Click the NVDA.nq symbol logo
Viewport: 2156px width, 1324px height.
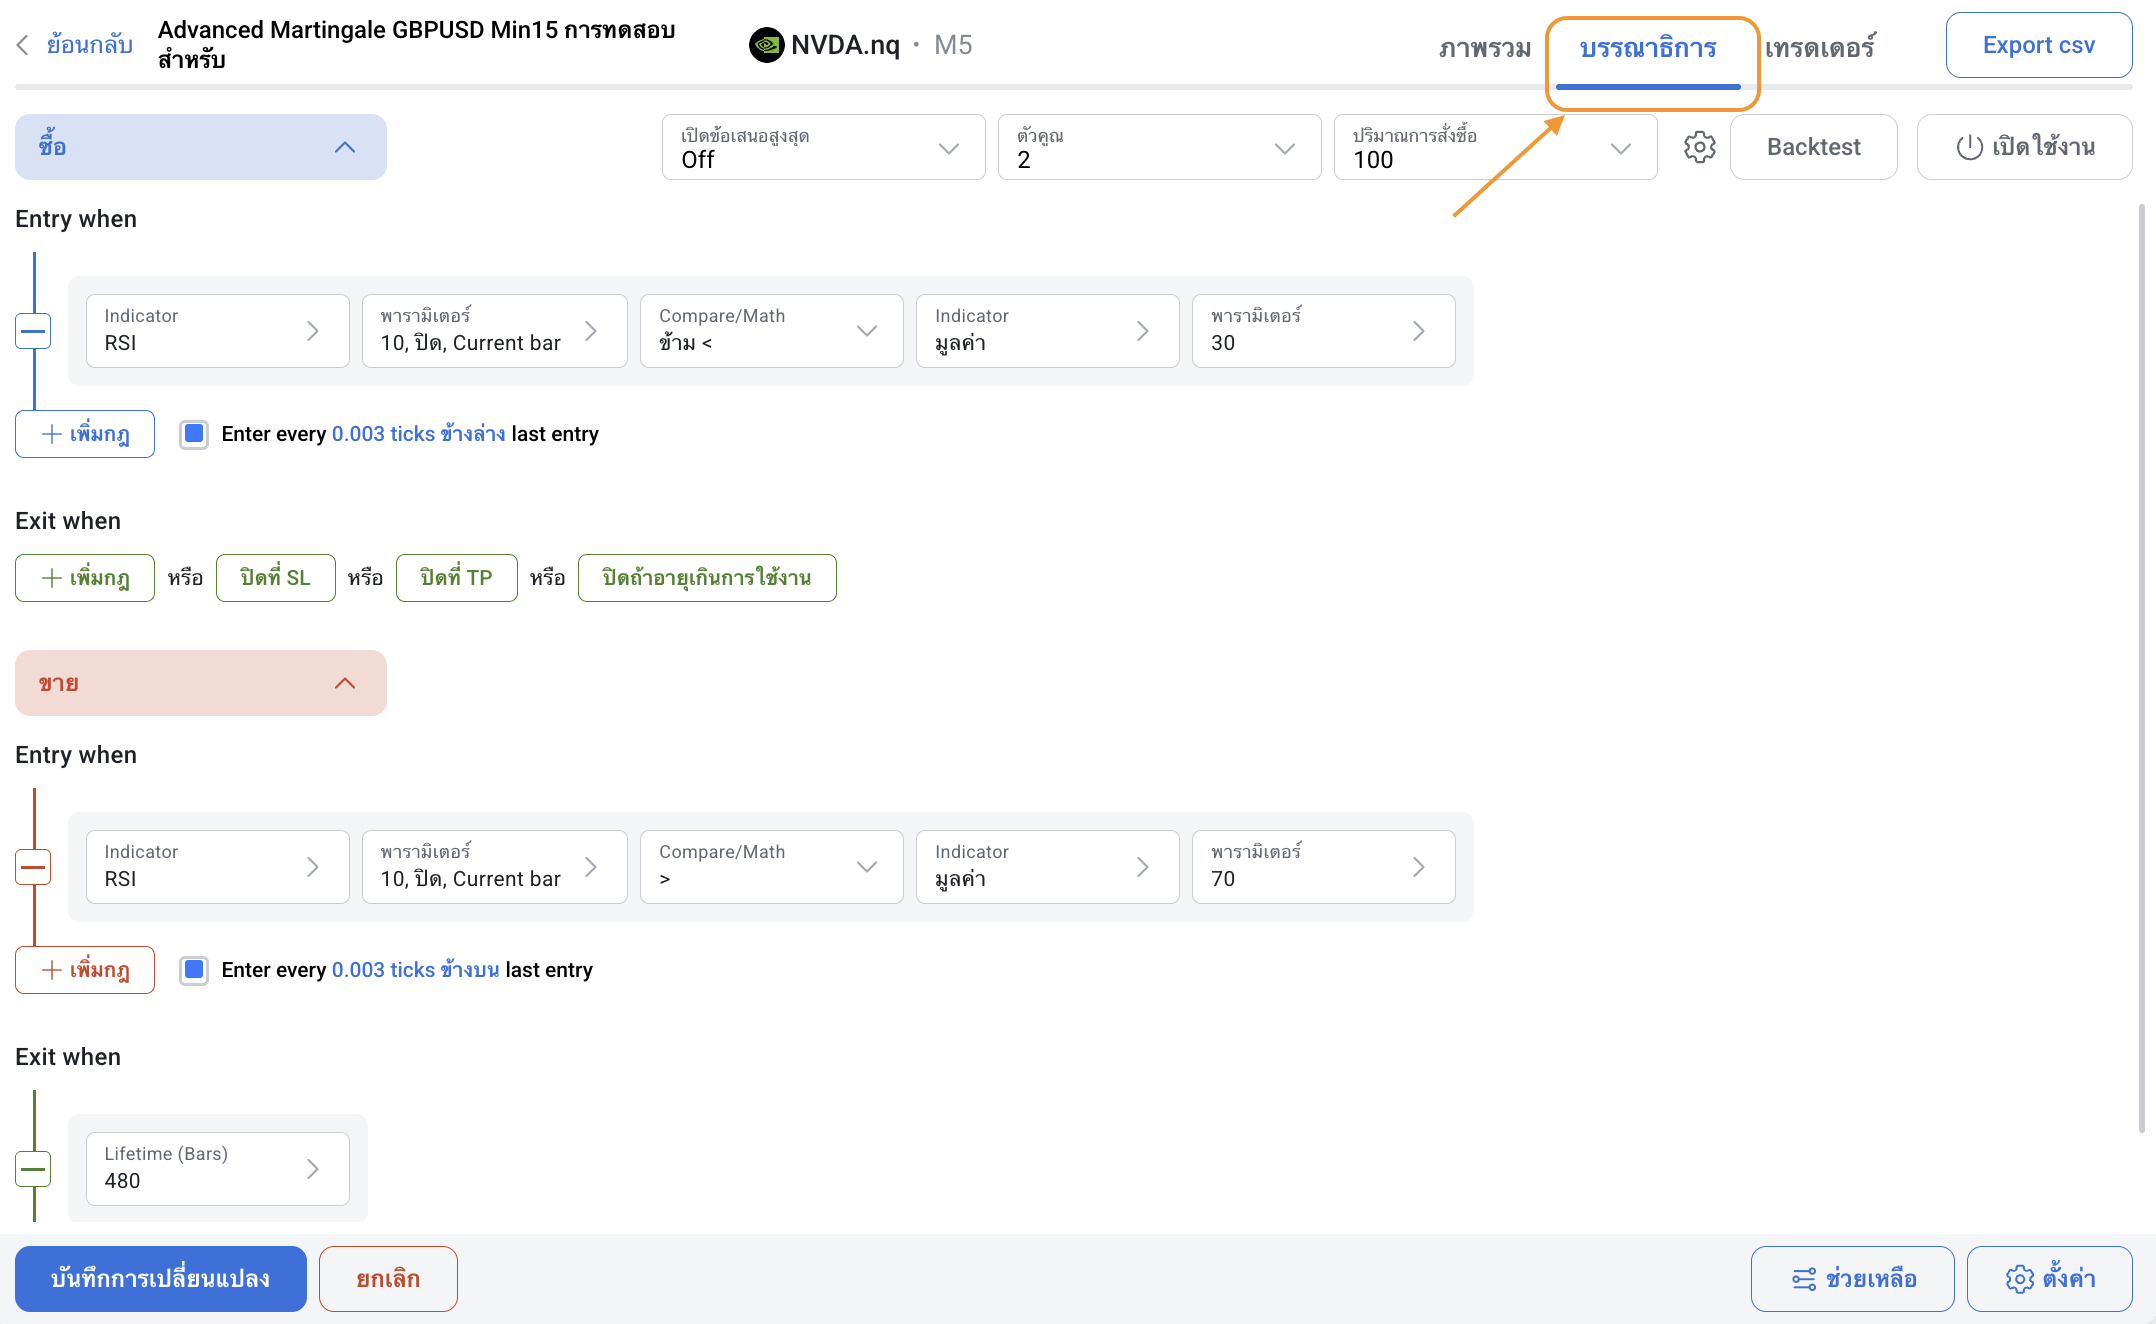(x=766, y=45)
